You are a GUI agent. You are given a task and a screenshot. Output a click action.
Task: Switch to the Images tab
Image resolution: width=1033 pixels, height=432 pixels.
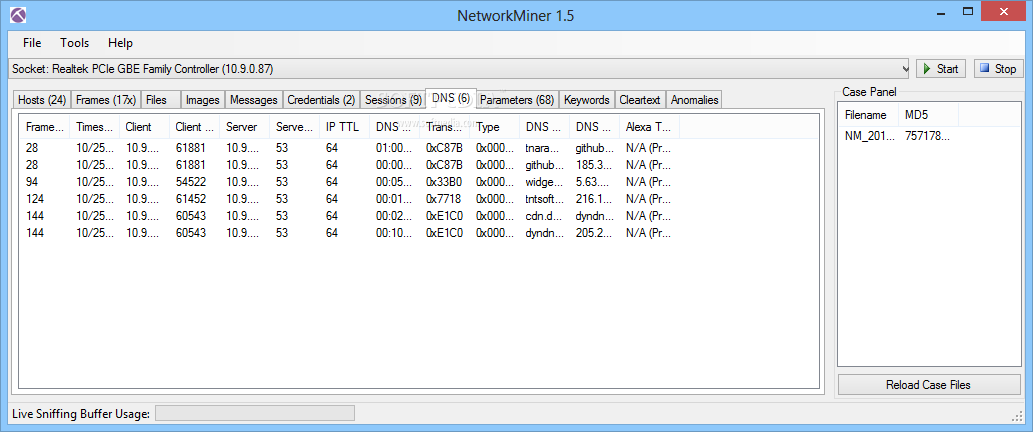(203, 100)
